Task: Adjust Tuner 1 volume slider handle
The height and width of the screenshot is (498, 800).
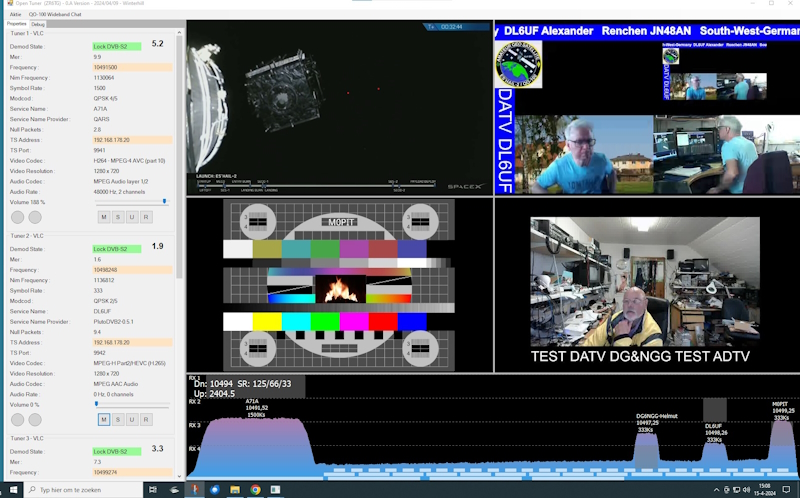Action: (164, 202)
